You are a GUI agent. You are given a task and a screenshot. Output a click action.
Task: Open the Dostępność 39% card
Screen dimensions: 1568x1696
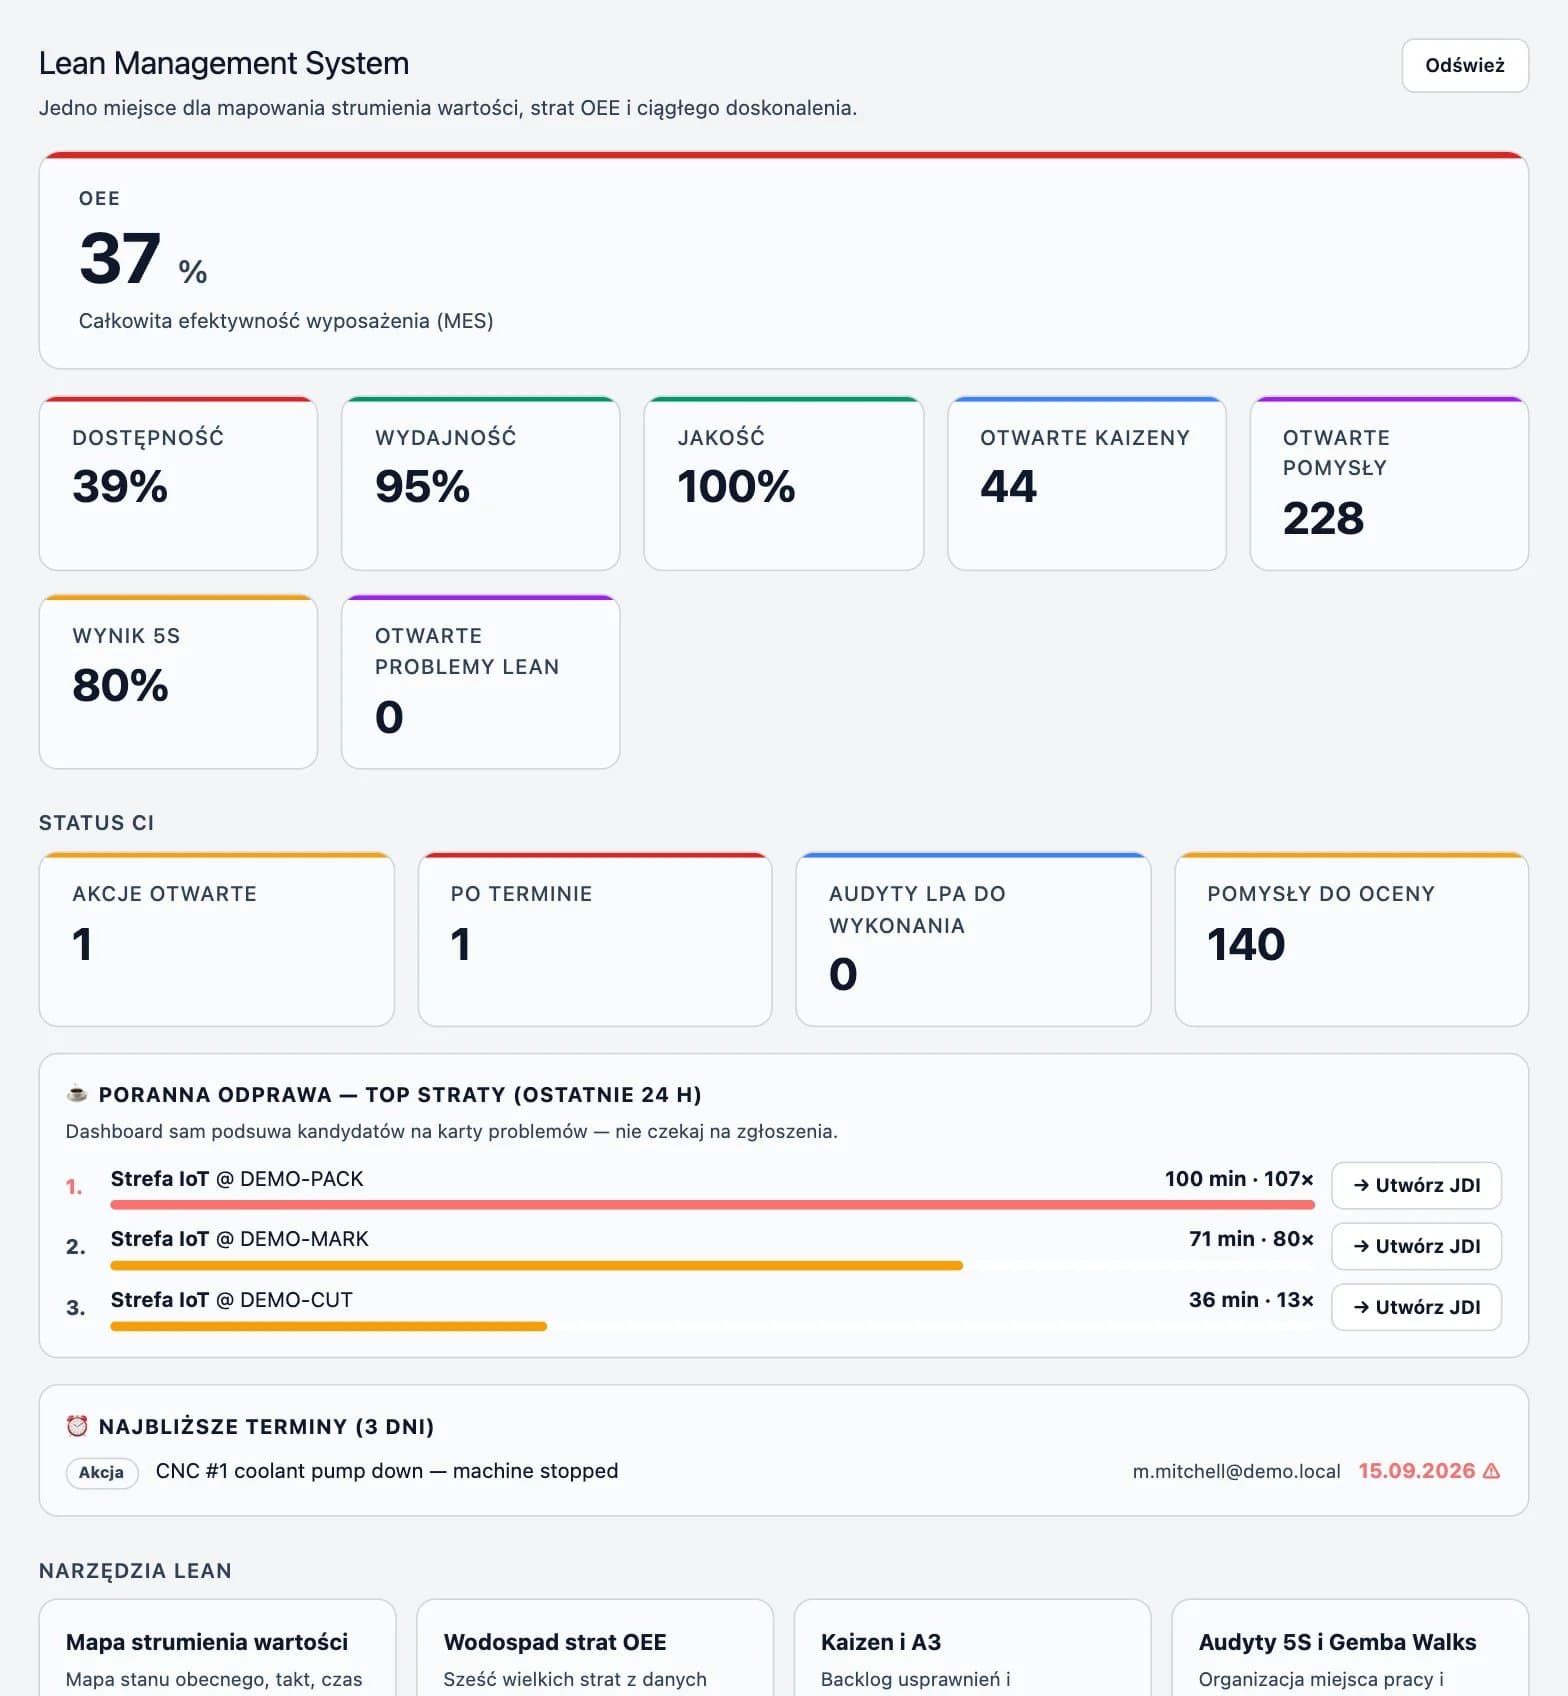(x=178, y=483)
